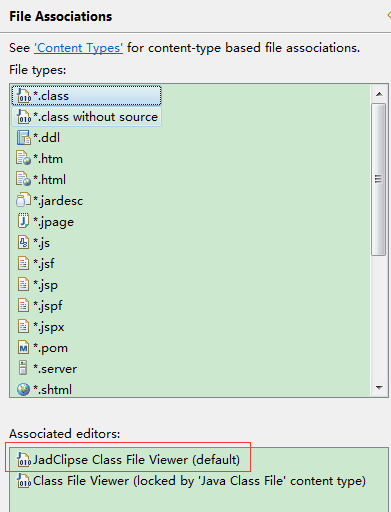Click the *.ddl file icon
Screen dimensions: 391x512
coord(24,138)
